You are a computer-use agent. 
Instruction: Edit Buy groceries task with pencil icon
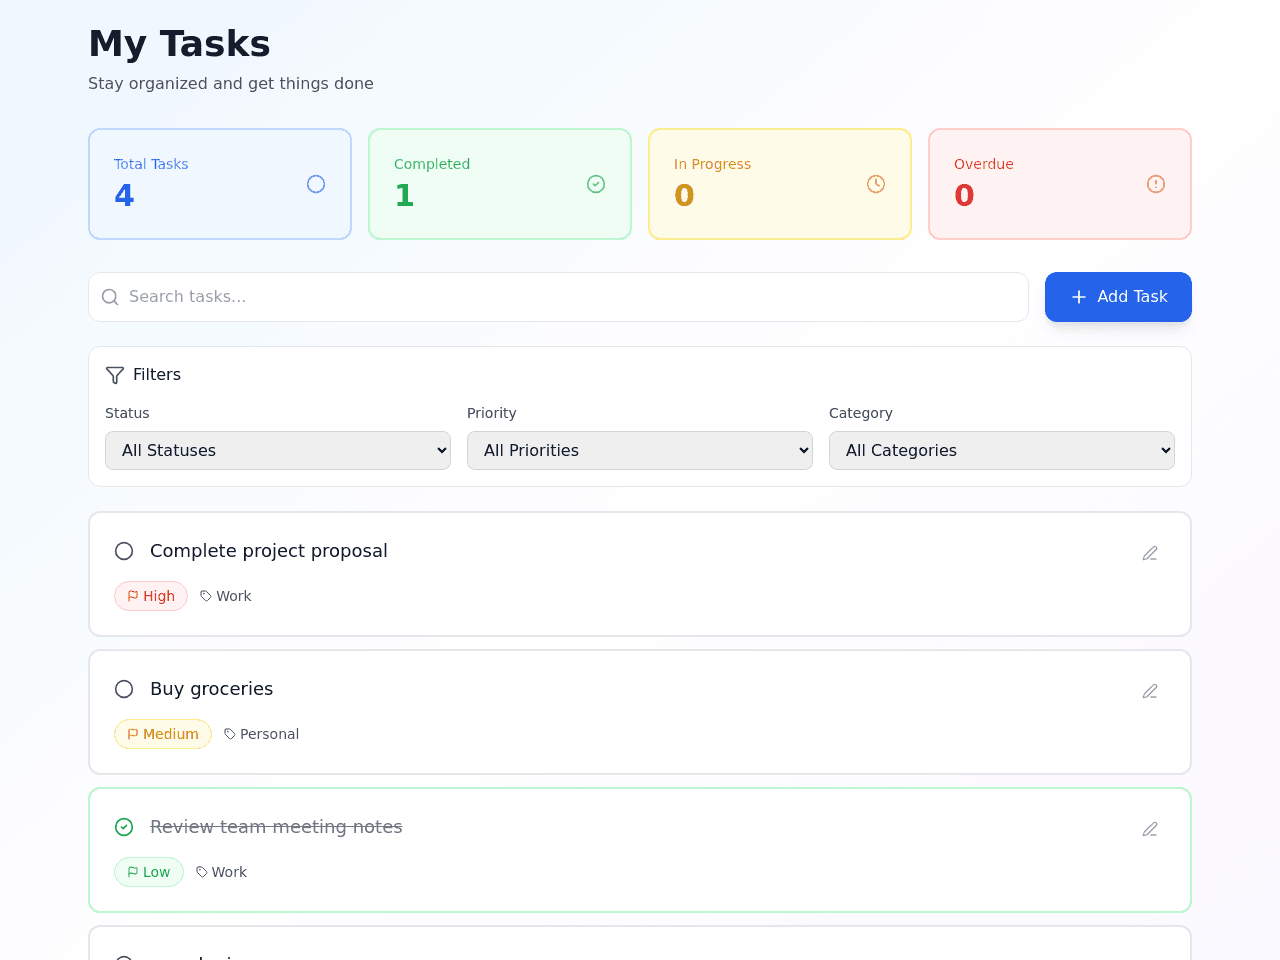[1150, 691]
